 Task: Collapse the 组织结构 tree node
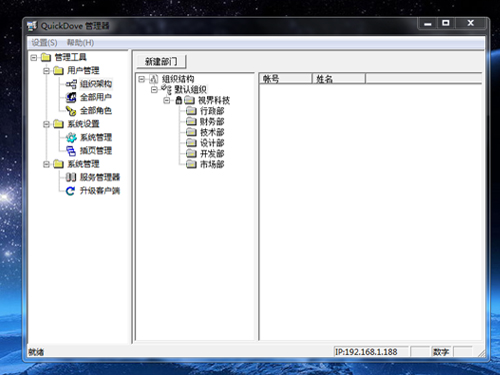[142, 79]
